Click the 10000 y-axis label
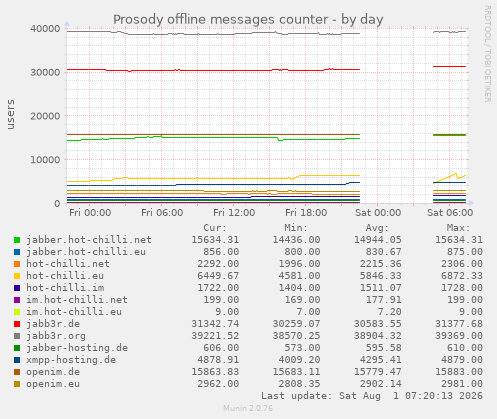497x419 pixels. [45, 160]
